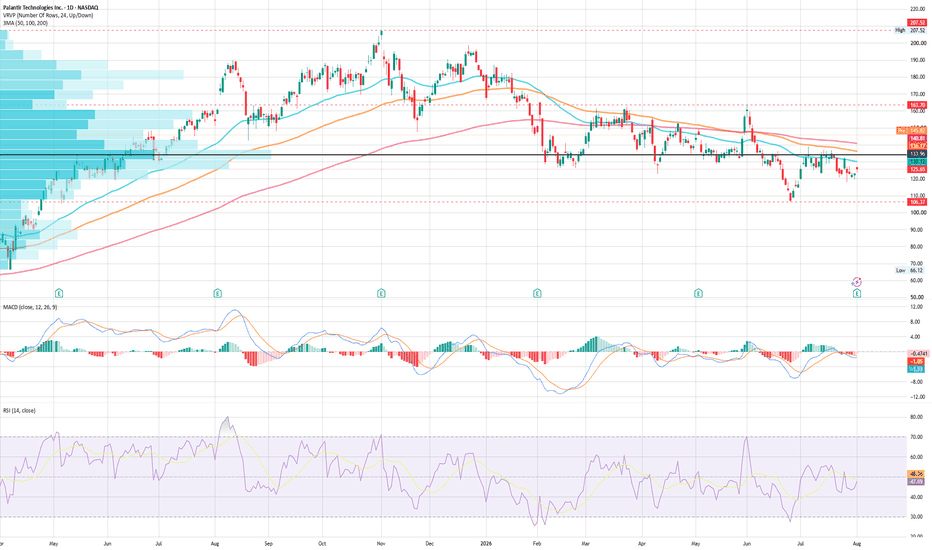Select the MACD (close, 12, 26, 9) legend
The height and width of the screenshot is (550, 932).
tap(30, 307)
